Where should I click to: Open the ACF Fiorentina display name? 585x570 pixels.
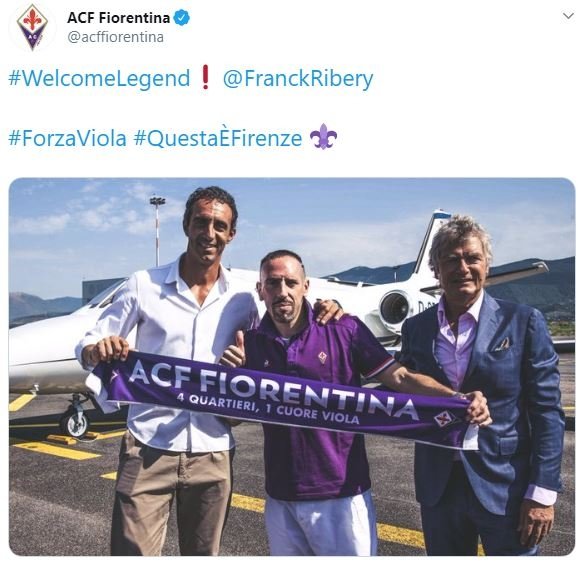point(118,18)
